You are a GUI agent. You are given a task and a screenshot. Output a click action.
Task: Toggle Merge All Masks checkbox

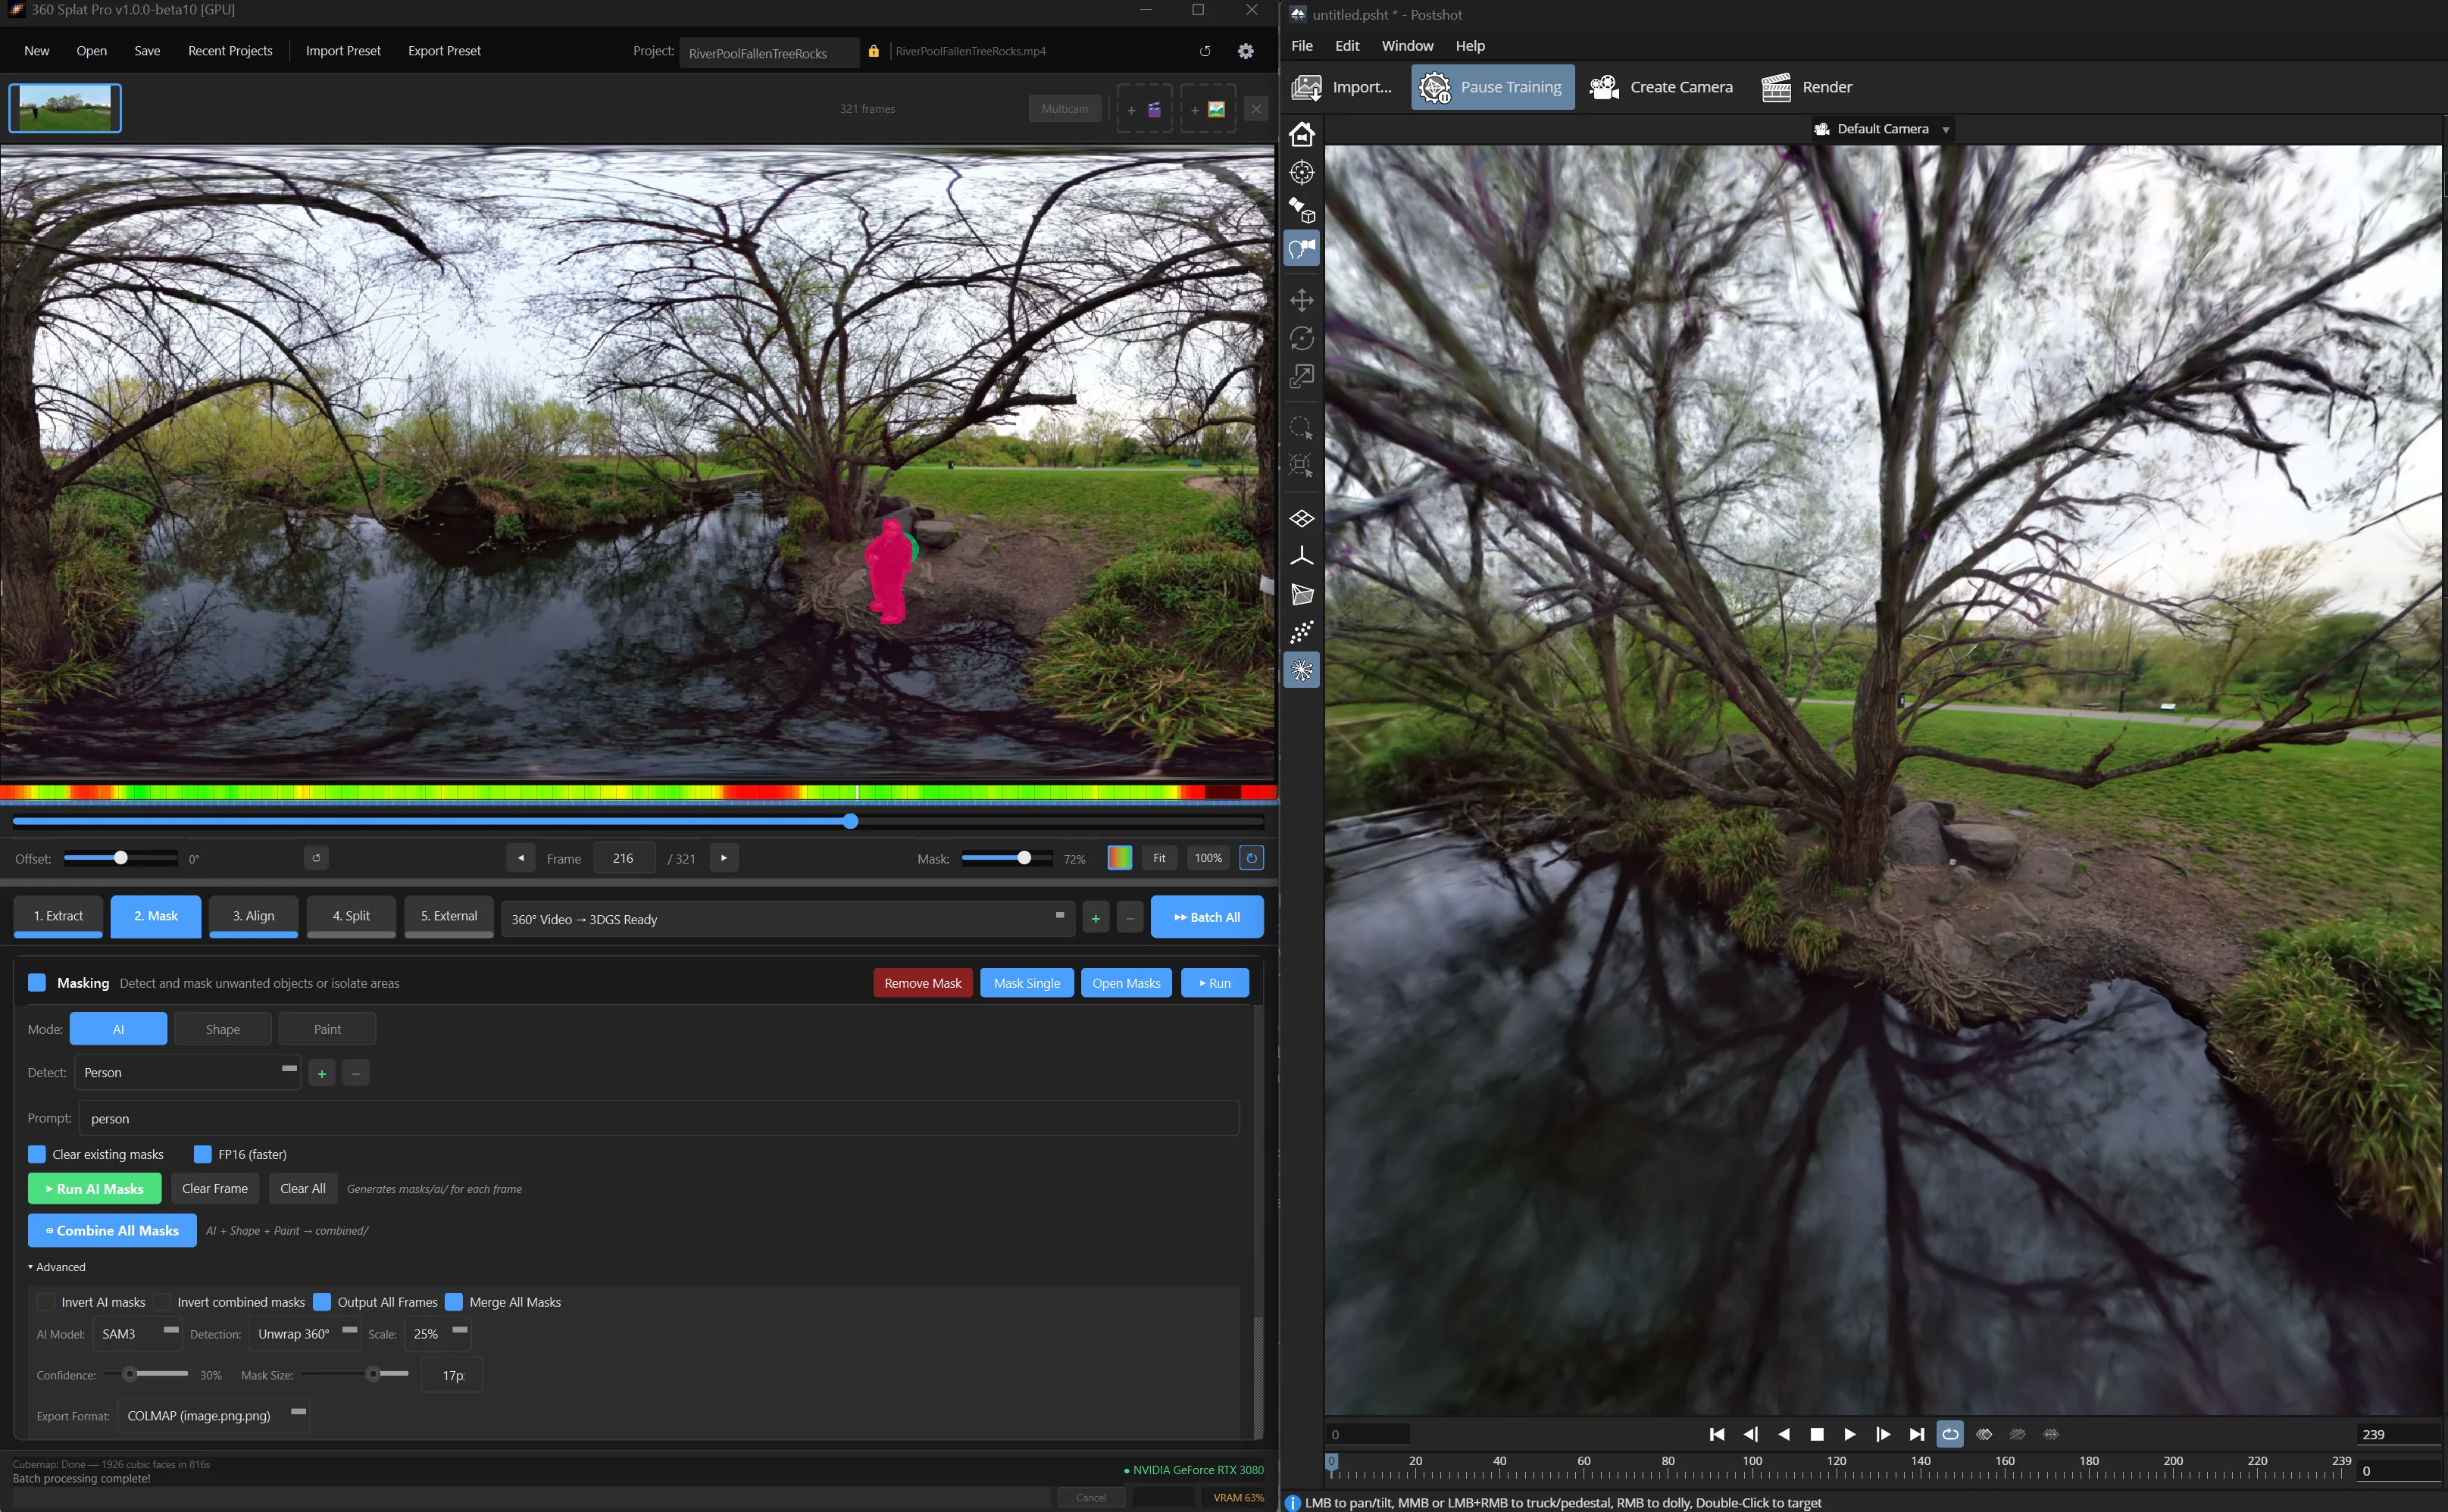454,1302
